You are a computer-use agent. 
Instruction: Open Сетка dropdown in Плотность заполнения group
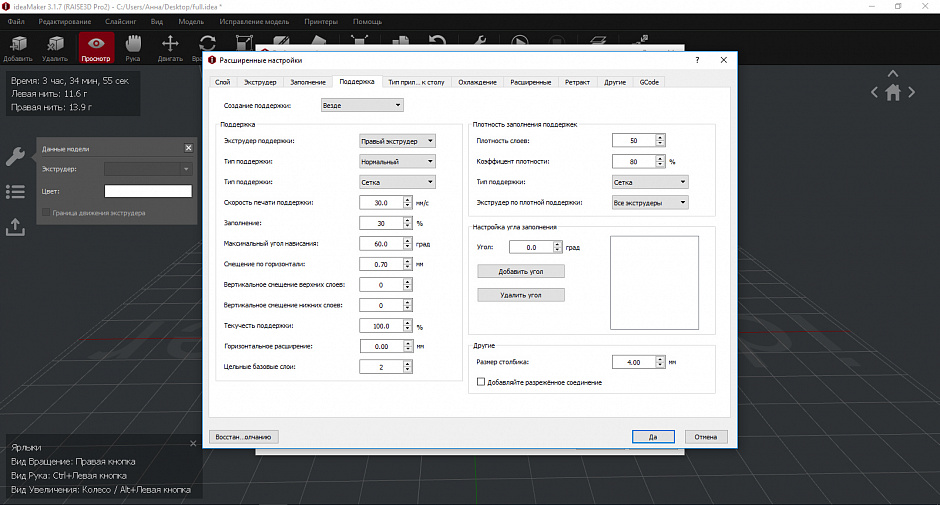click(650, 182)
